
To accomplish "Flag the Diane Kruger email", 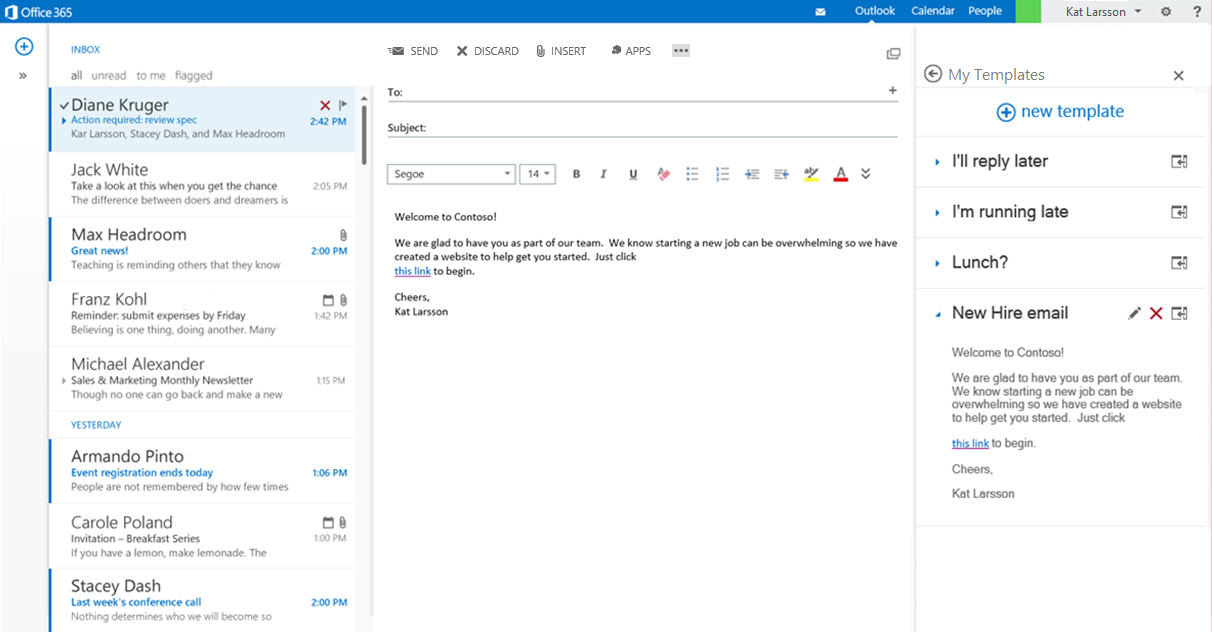I will pyautogui.click(x=342, y=105).
